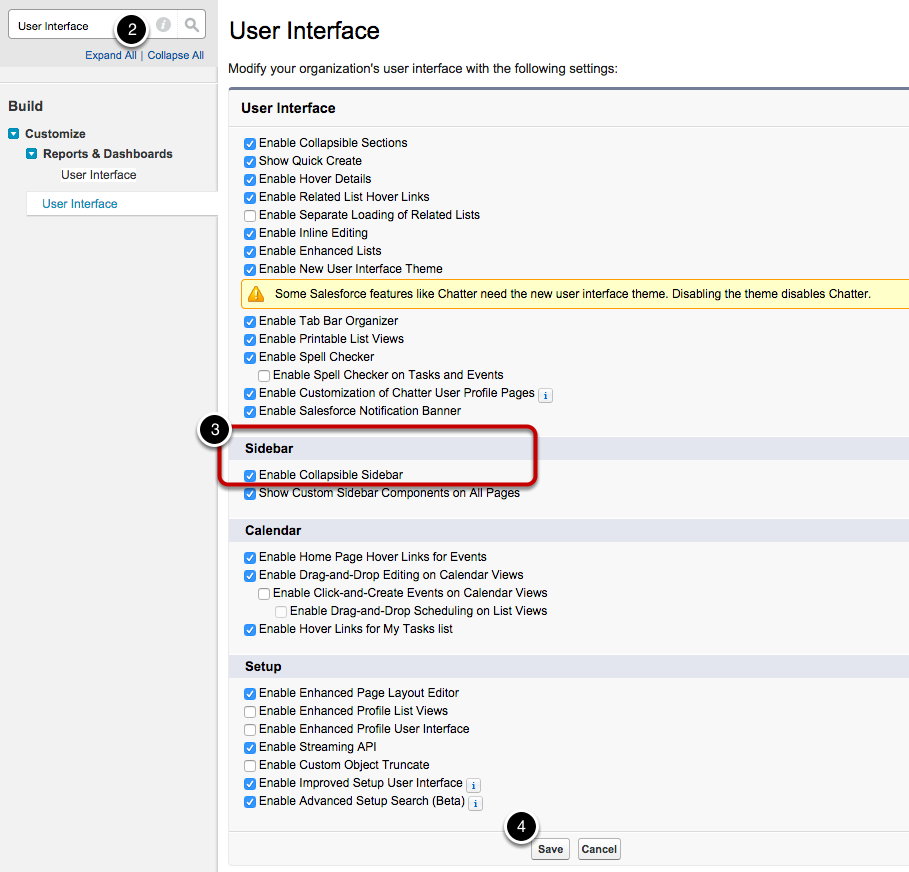Click the help info icon beside the search box
Viewport: 909px width, 872px height.
pyautogui.click(x=162, y=24)
